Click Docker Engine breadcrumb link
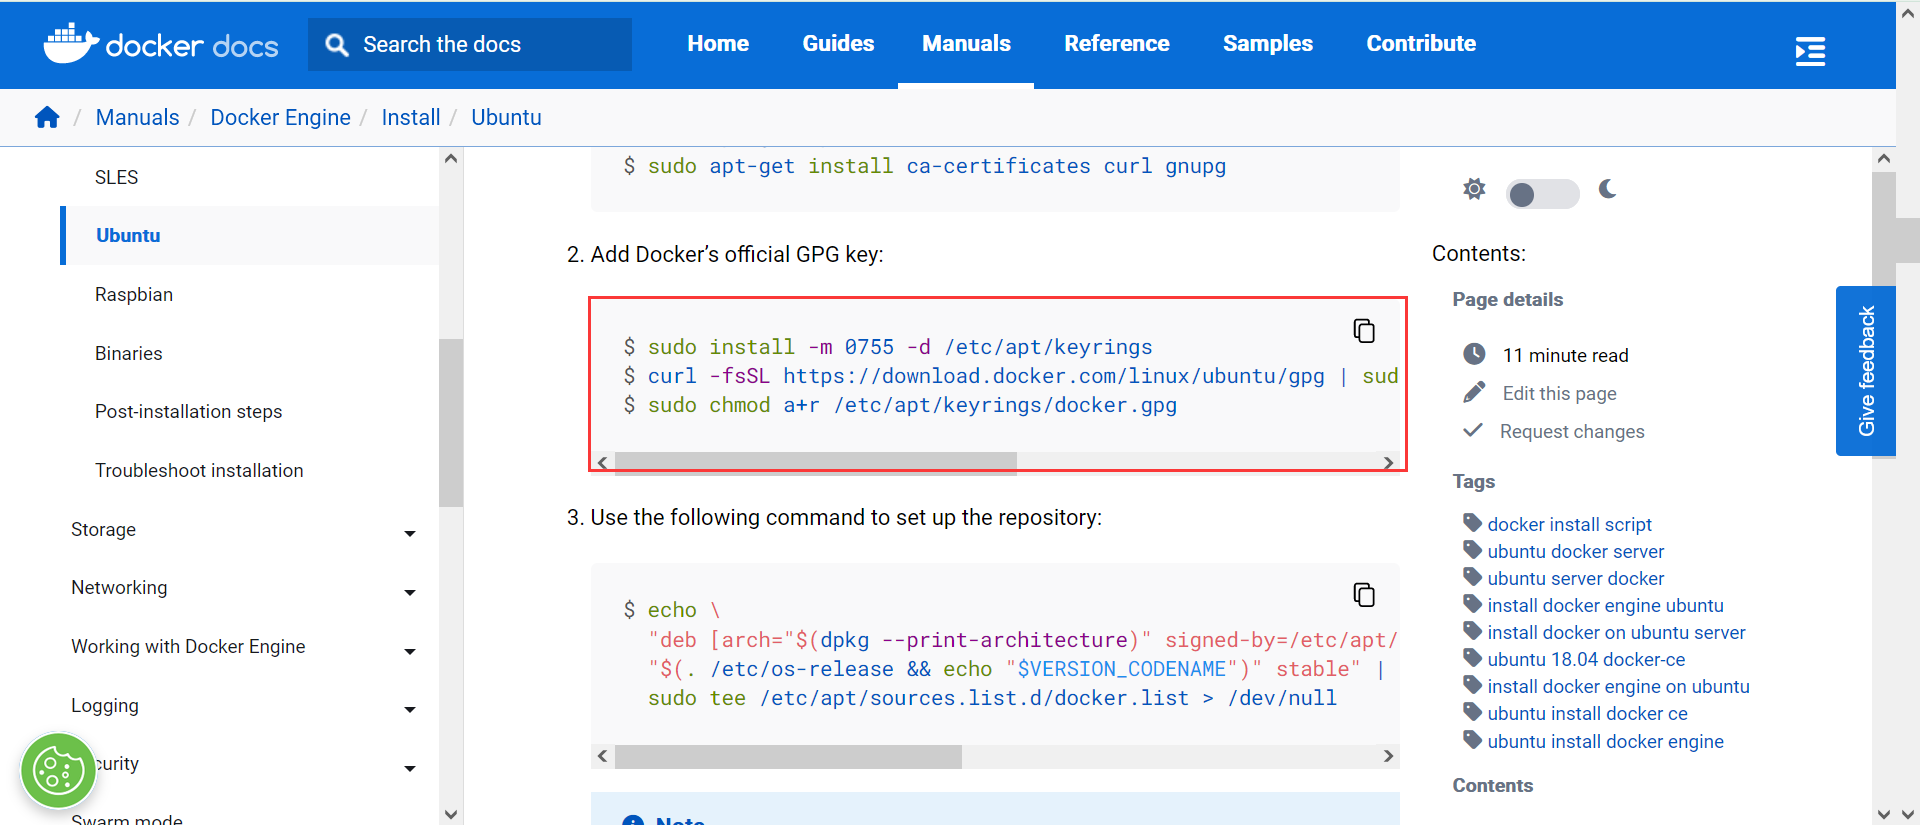Viewport: 1920px width, 825px height. click(x=280, y=117)
